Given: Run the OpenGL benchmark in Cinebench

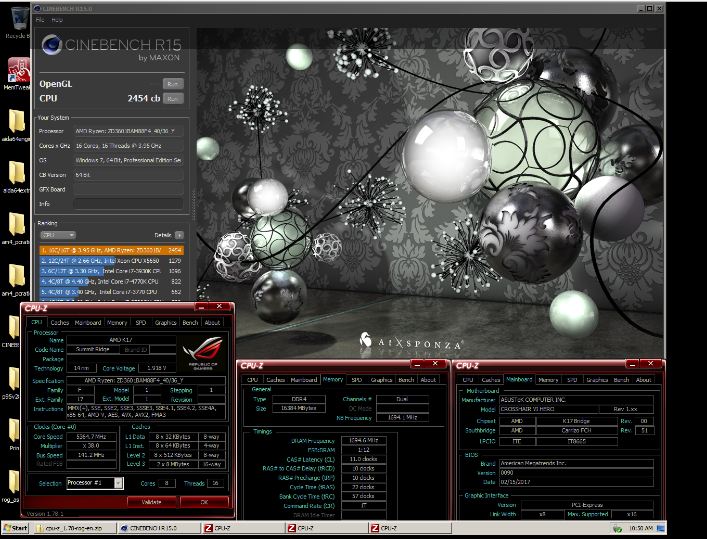Looking at the screenshot, I should click(173, 84).
